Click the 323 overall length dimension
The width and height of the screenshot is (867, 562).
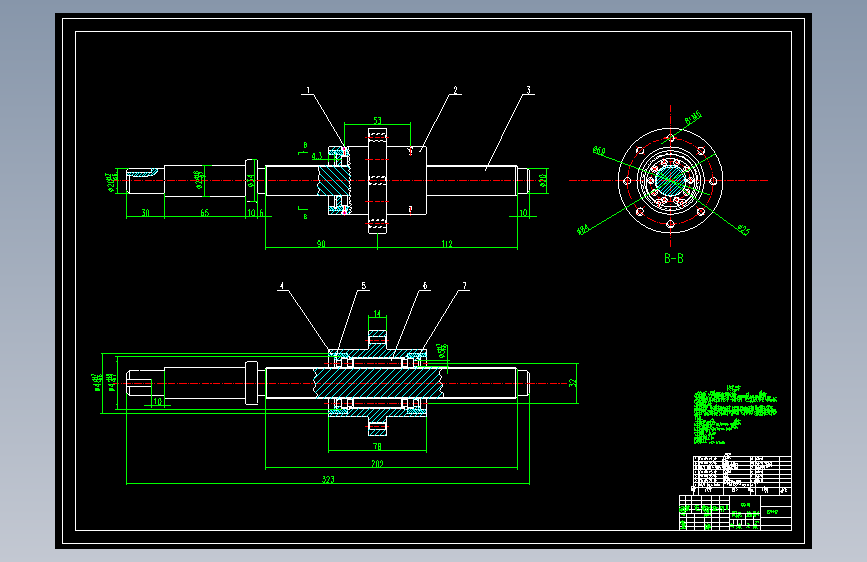328,480
